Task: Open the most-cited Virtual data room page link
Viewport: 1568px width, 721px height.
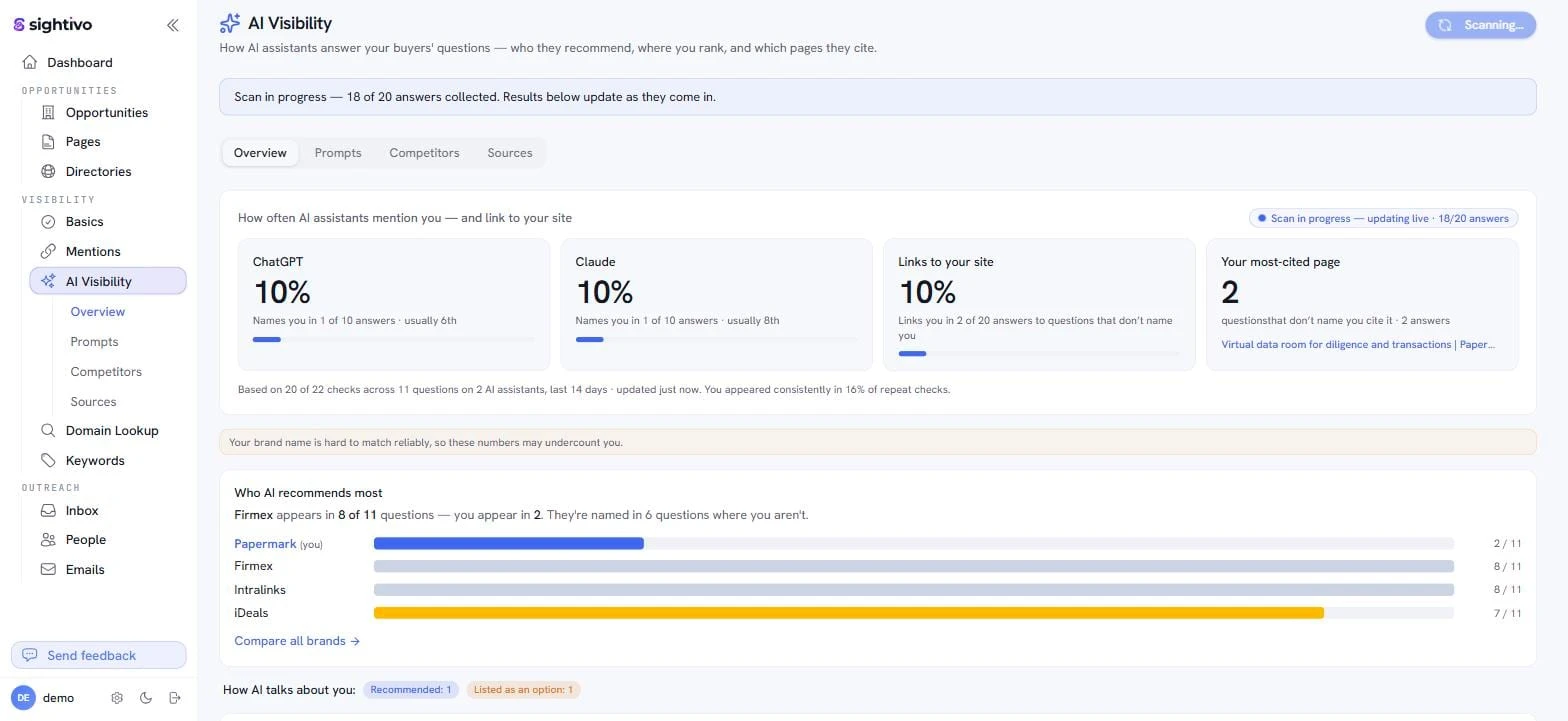Action: (1358, 344)
